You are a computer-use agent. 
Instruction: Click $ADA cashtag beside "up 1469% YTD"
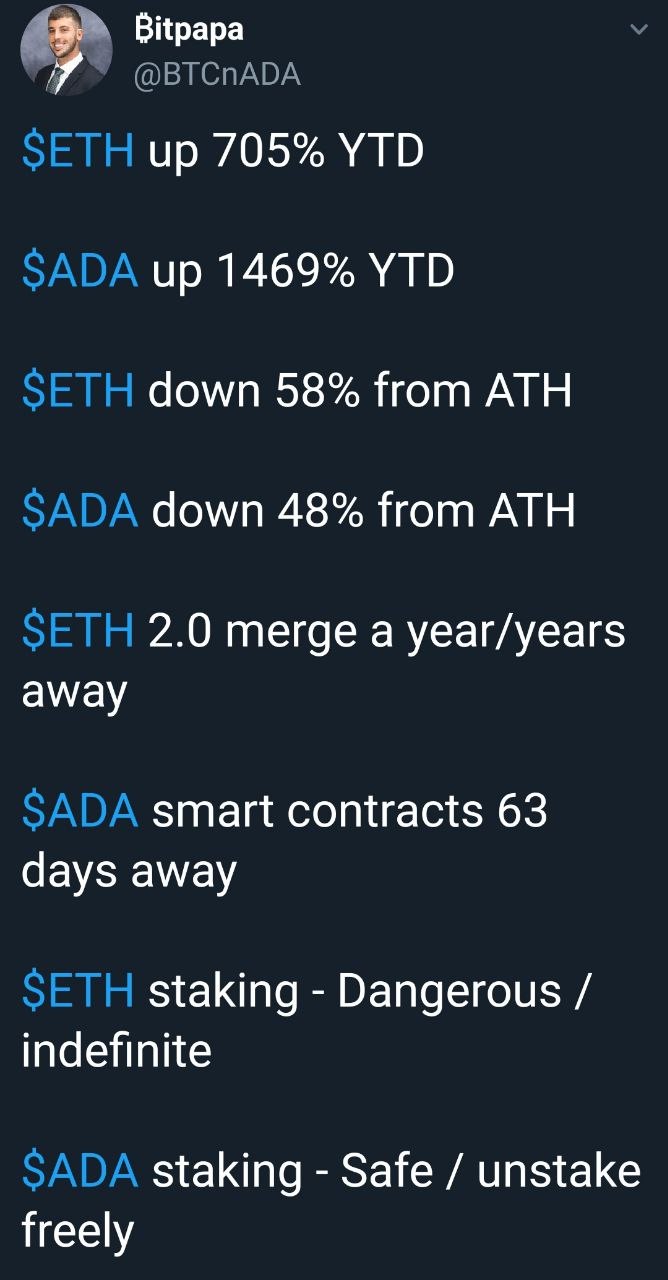pyautogui.click(x=80, y=271)
